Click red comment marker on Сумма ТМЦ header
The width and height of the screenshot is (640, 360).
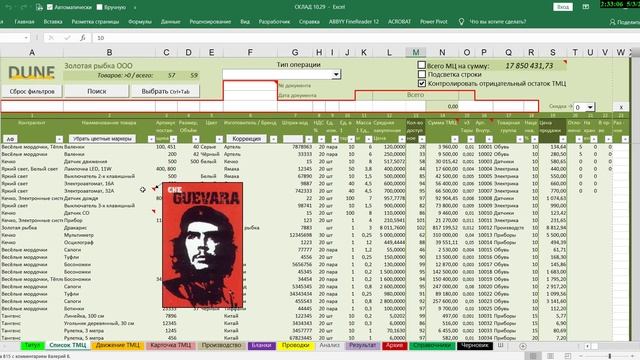coord(457,120)
